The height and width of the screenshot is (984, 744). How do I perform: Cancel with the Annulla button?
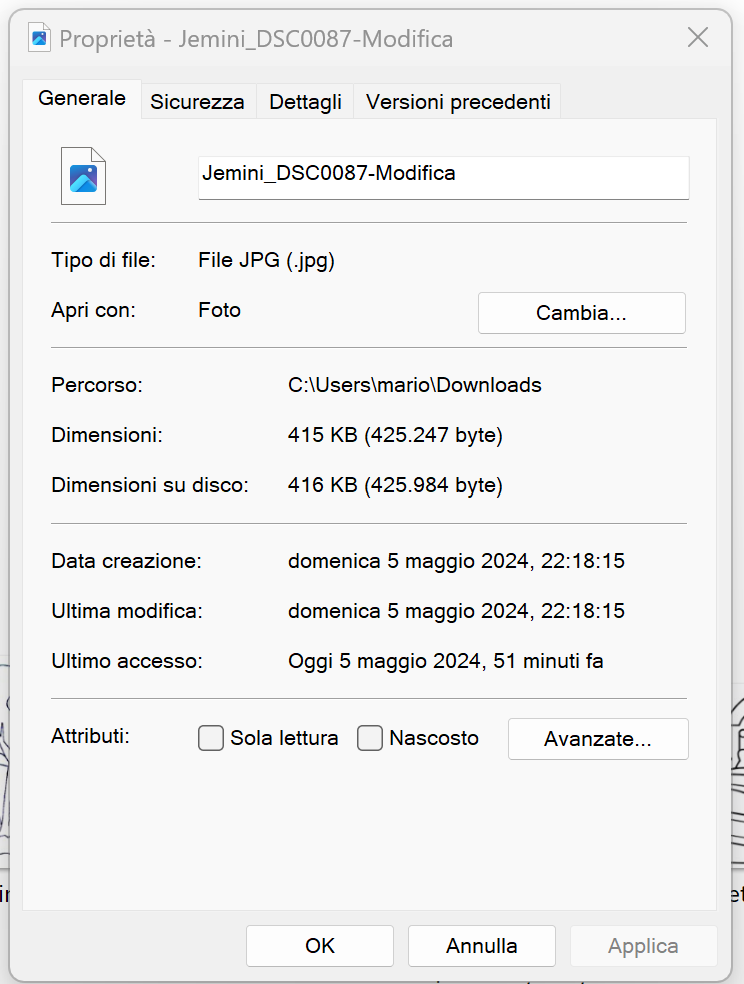482,946
